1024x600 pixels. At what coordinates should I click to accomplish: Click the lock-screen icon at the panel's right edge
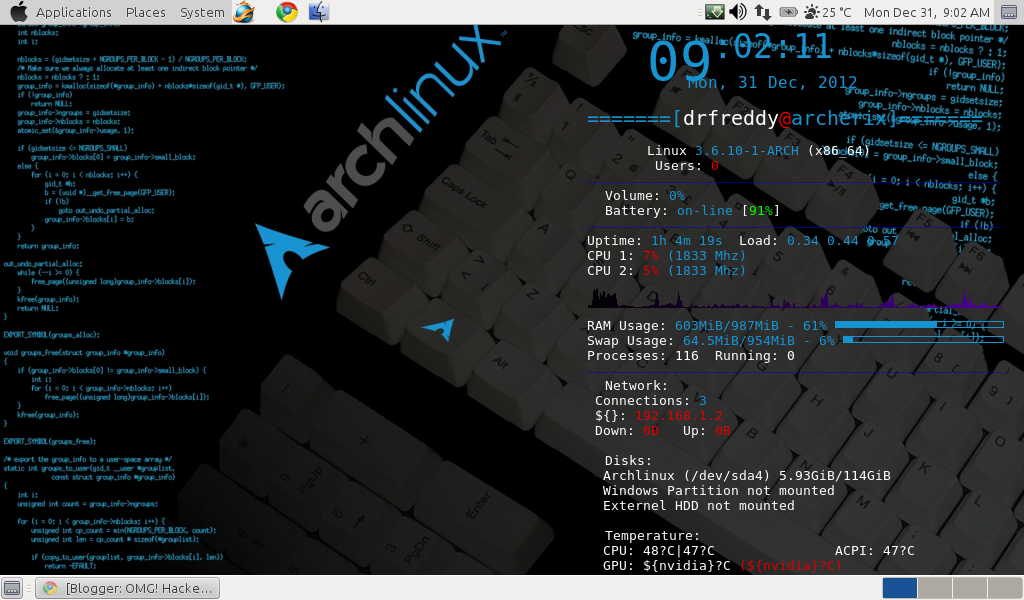[x=1007, y=12]
